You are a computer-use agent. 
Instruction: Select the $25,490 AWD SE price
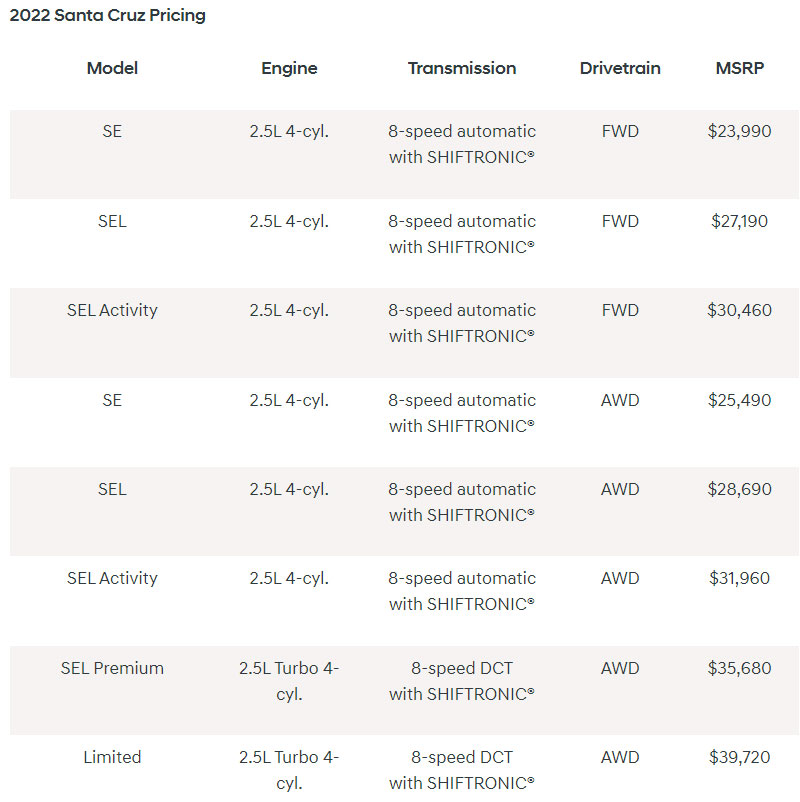click(739, 400)
